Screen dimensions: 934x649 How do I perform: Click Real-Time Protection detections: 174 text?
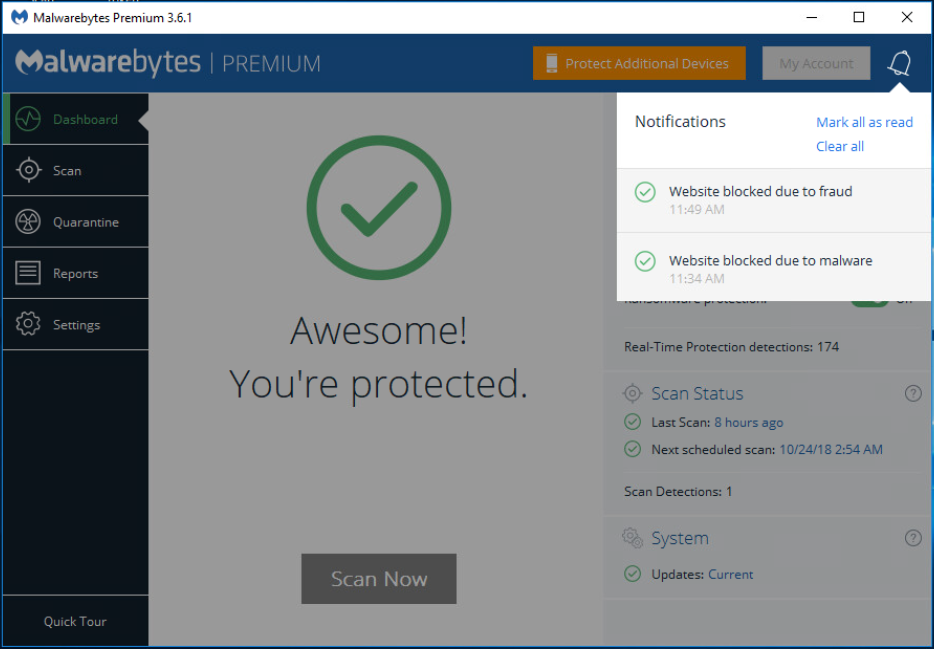[x=731, y=347]
